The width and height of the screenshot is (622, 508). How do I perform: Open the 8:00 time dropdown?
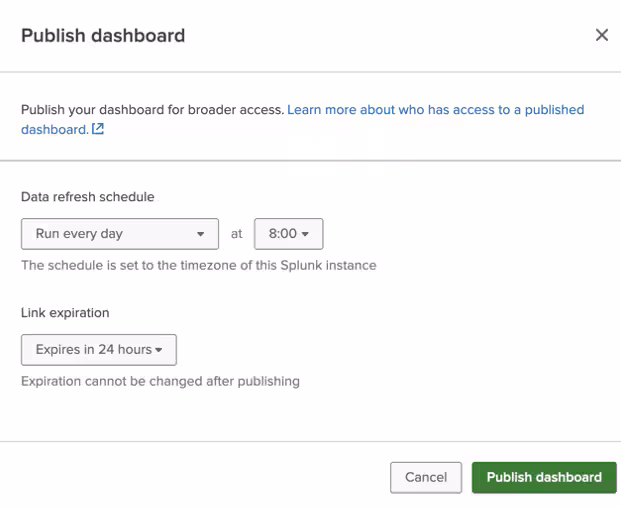pyautogui.click(x=288, y=234)
